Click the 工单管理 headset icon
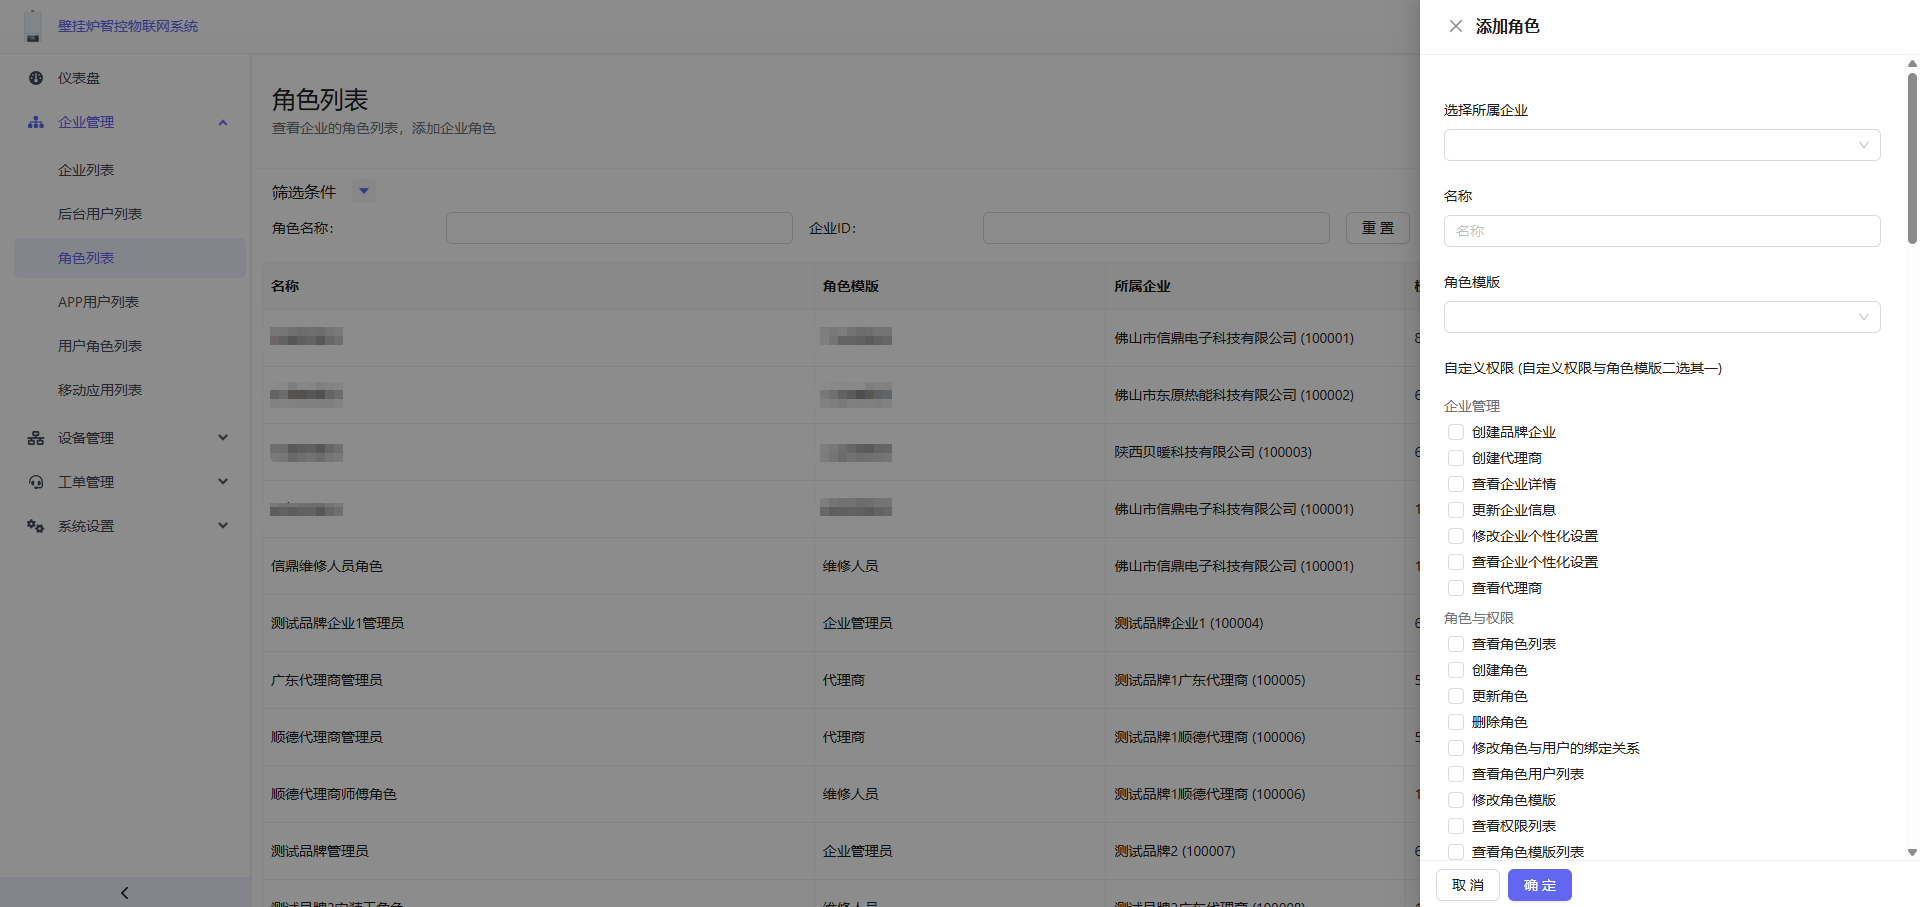This screenshot has height=907, width=1920. (36, 482)
